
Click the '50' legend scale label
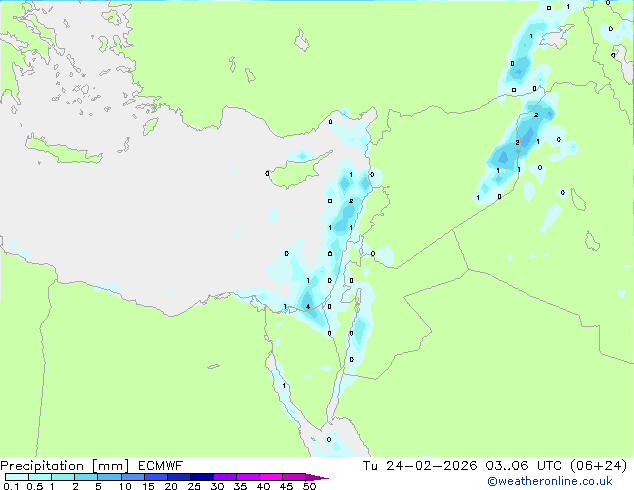(309, 486)
